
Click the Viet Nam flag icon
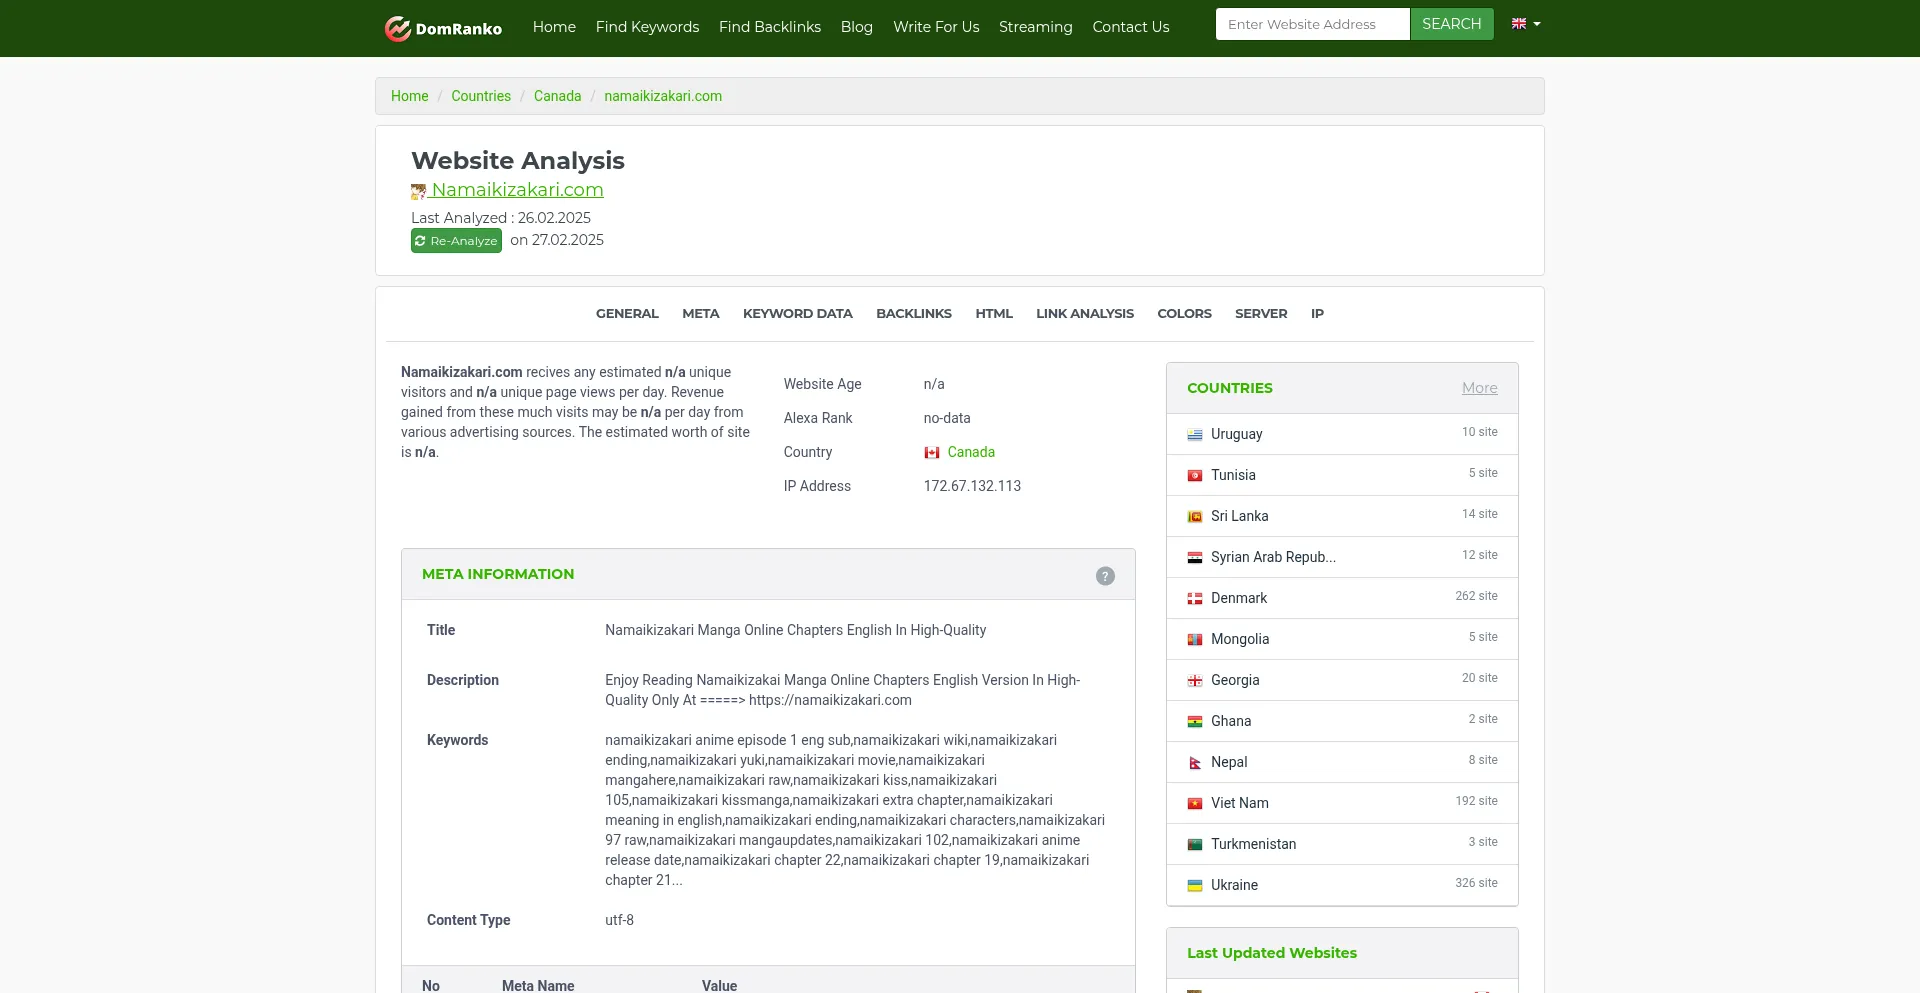tap(1195, 804)
